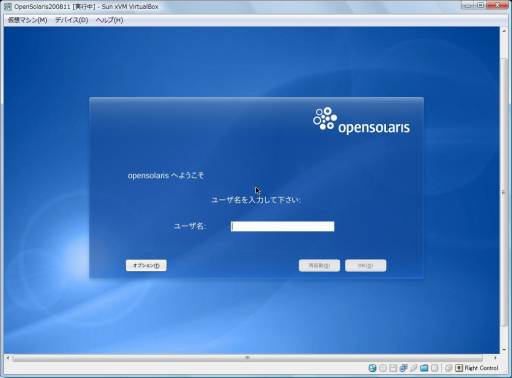The image size is (512, 378).
Task: Open the 仮想マシン(M) menu
Action: tap(27, 20)
